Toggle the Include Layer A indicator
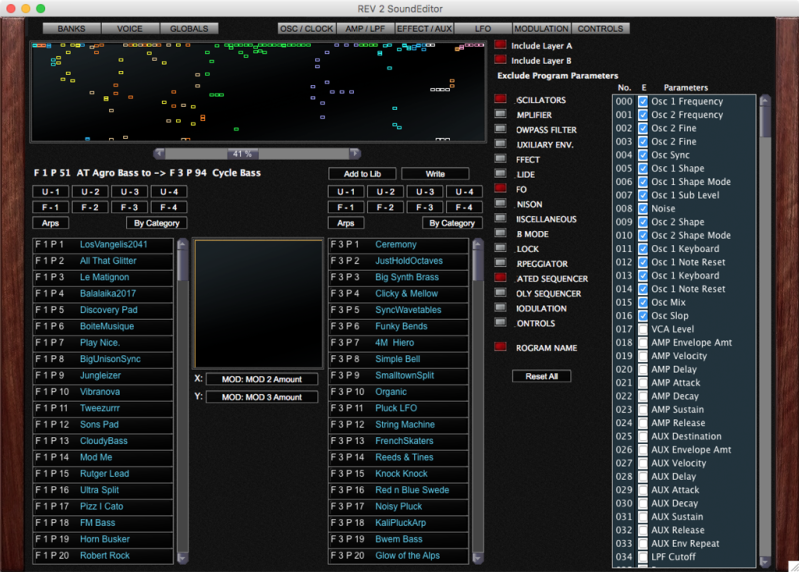This screenshot has width=800, height=572. click(x=500, y=45)
